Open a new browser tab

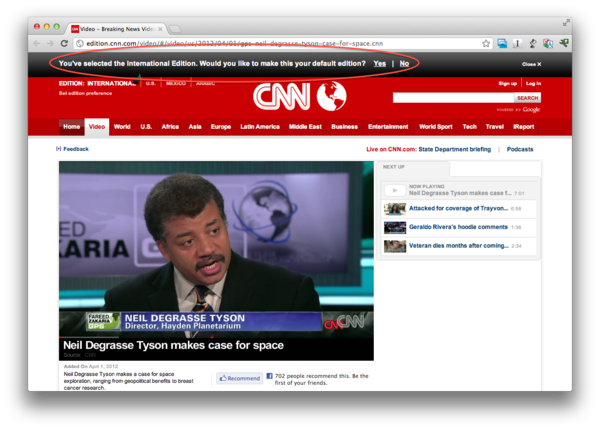(x=175, y=29)
